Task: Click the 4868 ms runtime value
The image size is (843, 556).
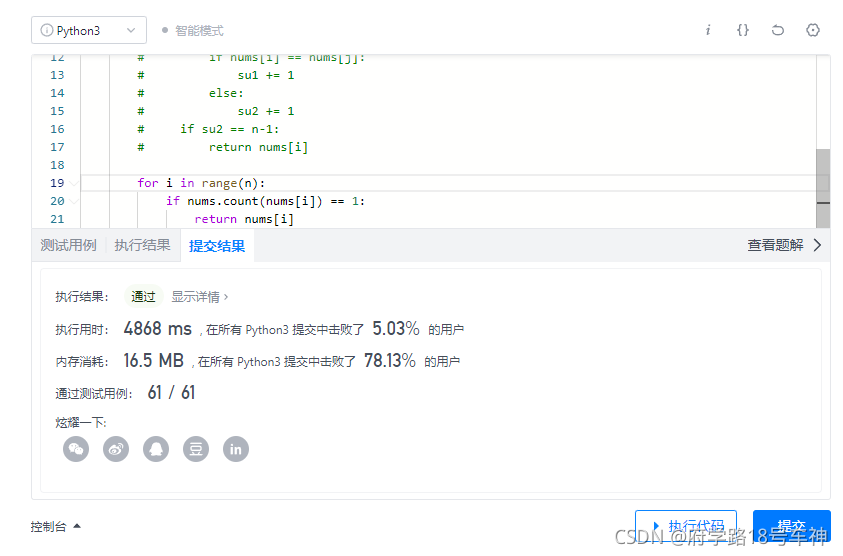Action: (x=158, y=329)
